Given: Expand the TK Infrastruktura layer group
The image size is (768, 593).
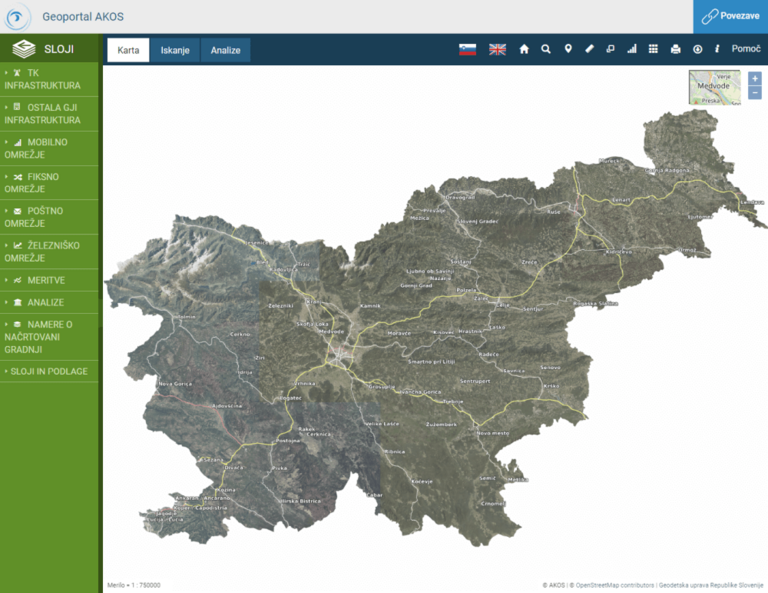Looking at the screenshot, I should tap(6, 72).
